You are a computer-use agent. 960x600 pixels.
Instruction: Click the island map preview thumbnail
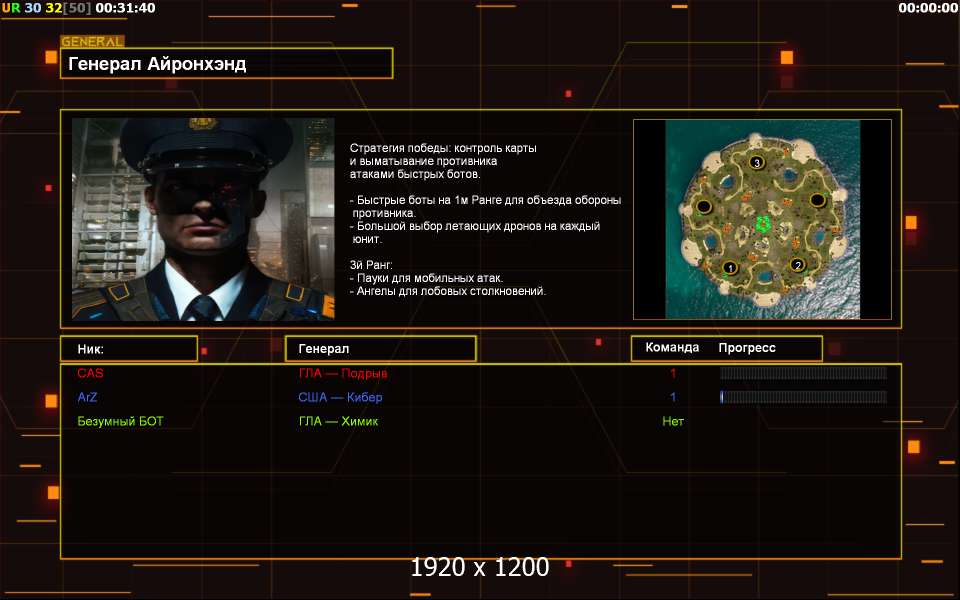tap(762, 219)
